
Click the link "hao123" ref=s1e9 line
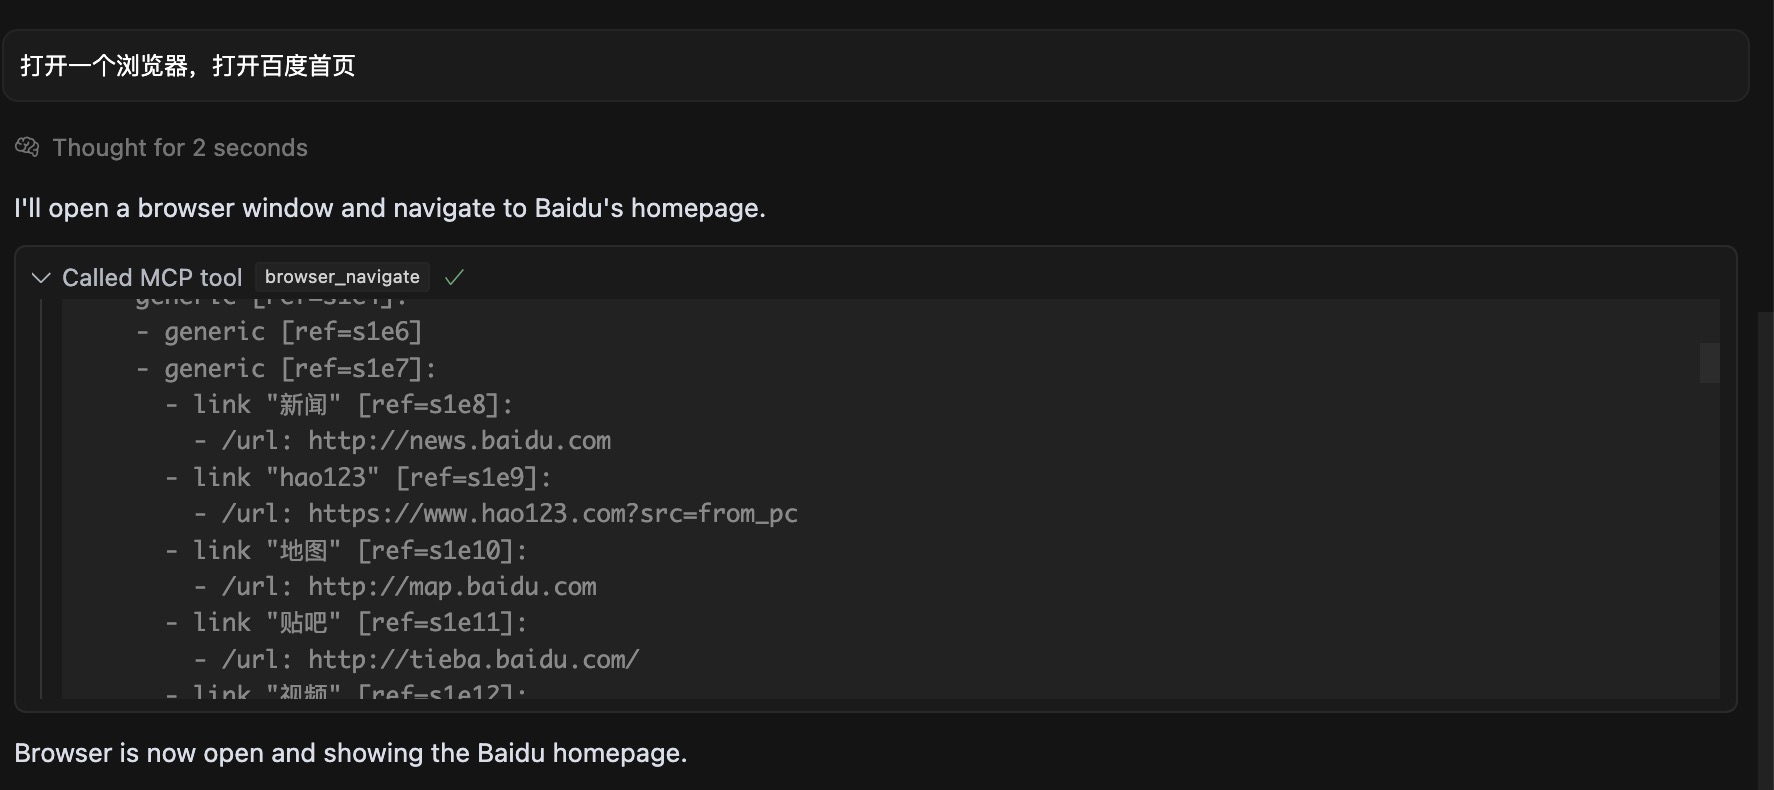372,478
